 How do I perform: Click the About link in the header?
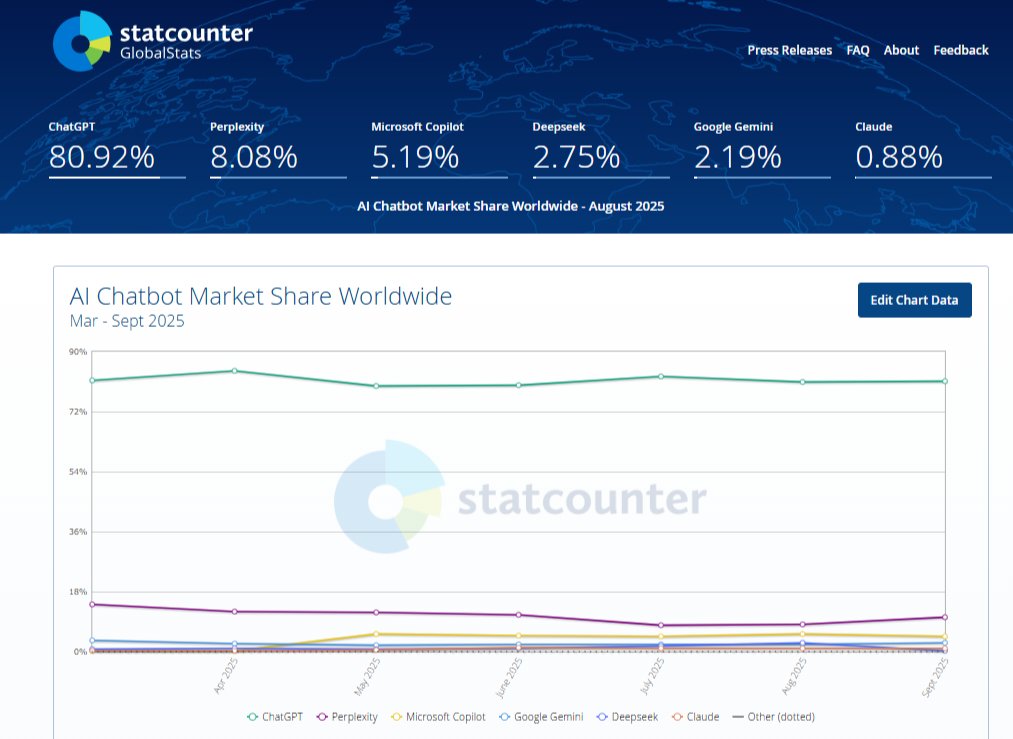901,50
